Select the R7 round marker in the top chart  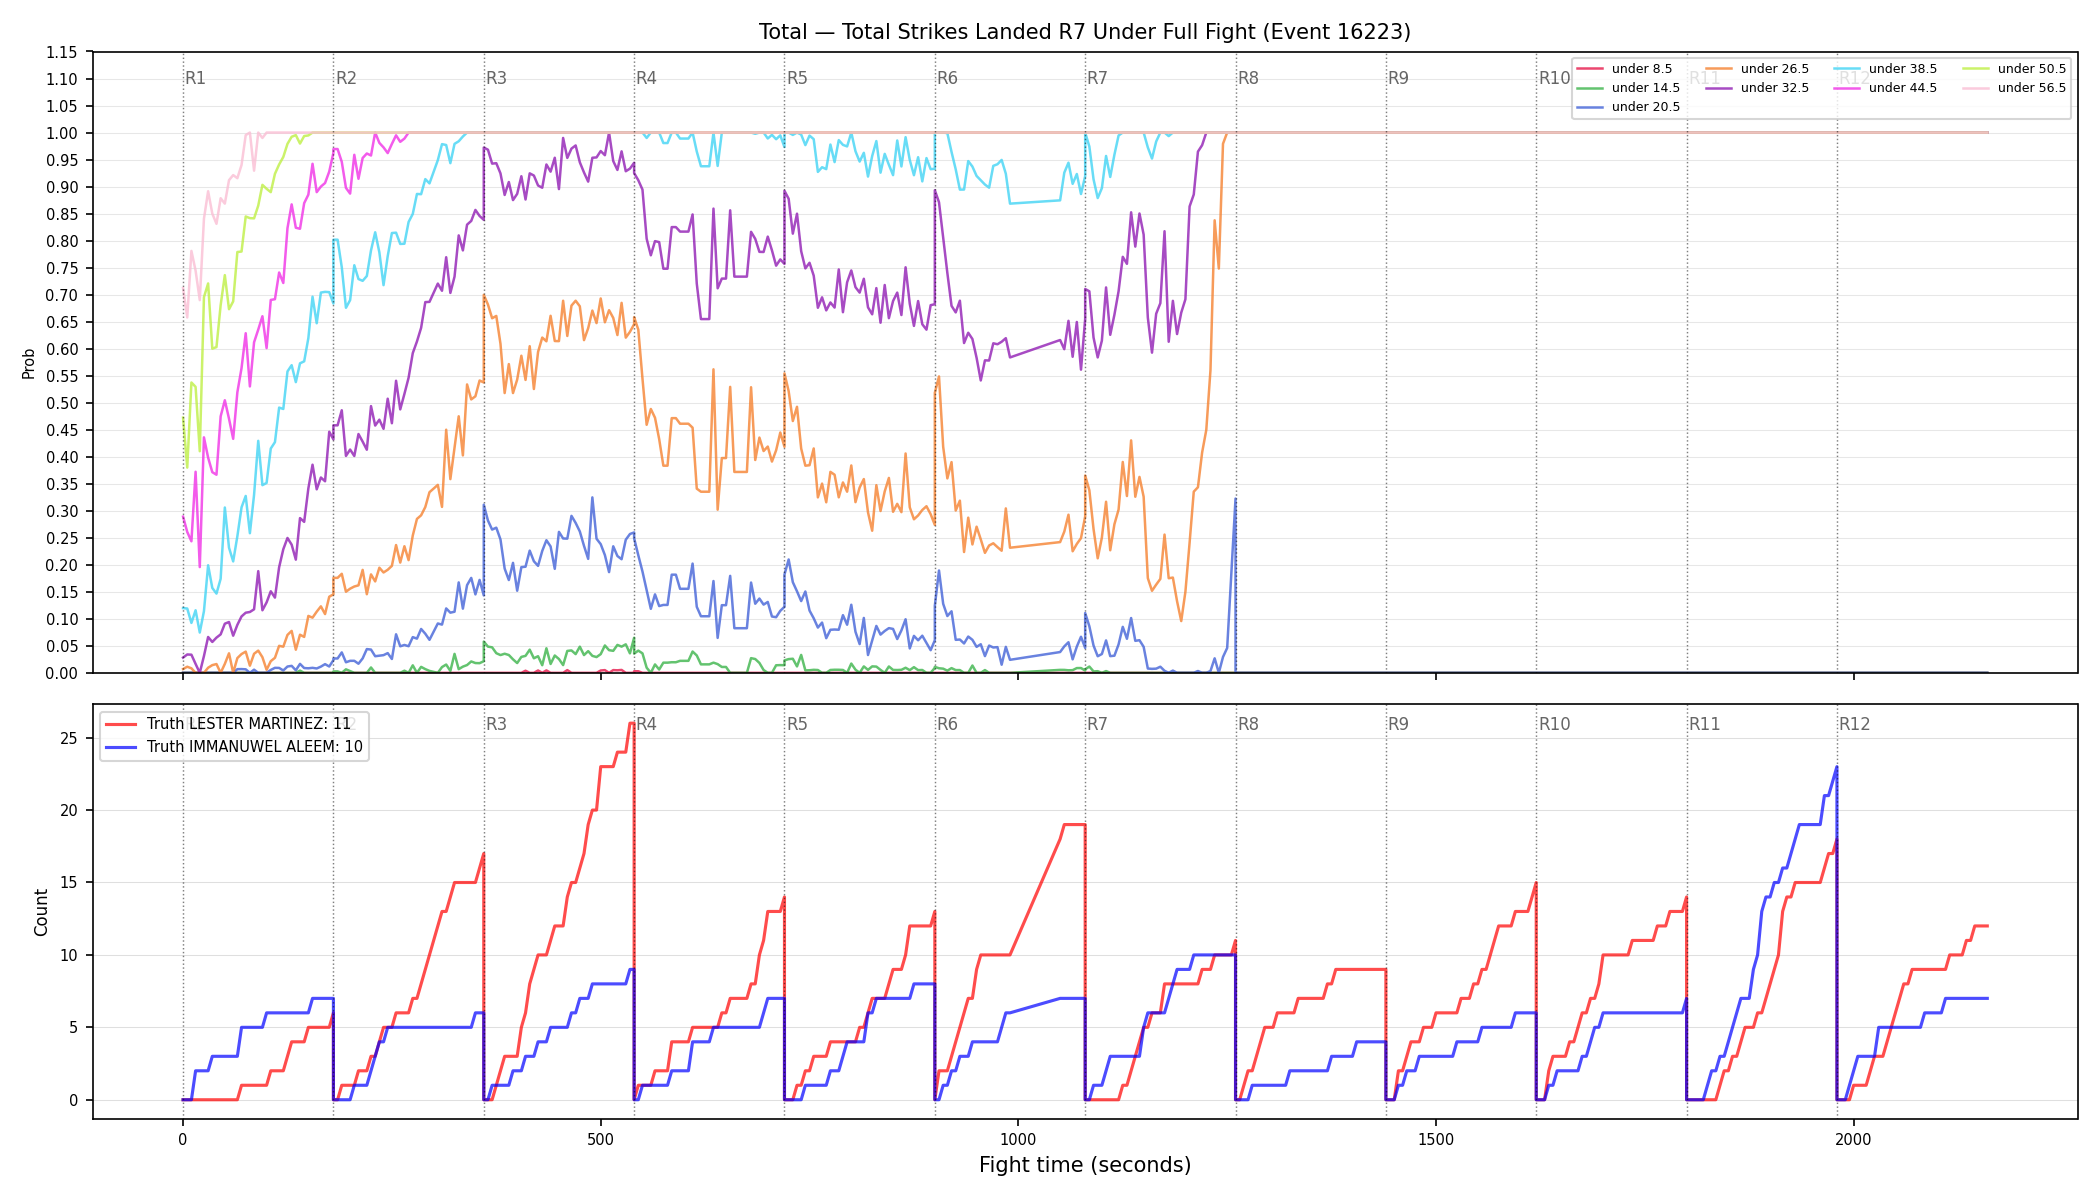pos(1097,78)
